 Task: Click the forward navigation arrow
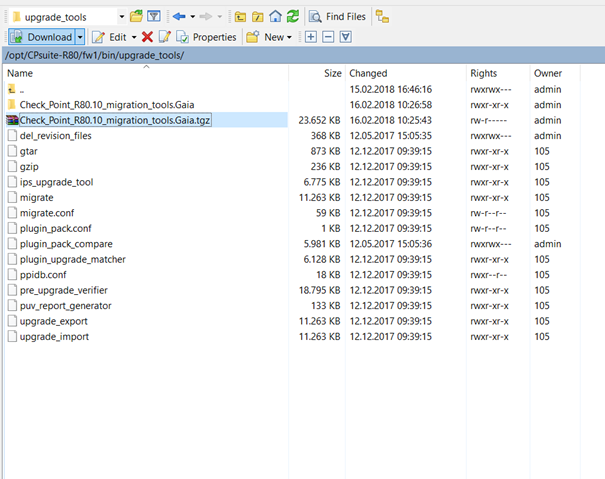coord(206,17)
